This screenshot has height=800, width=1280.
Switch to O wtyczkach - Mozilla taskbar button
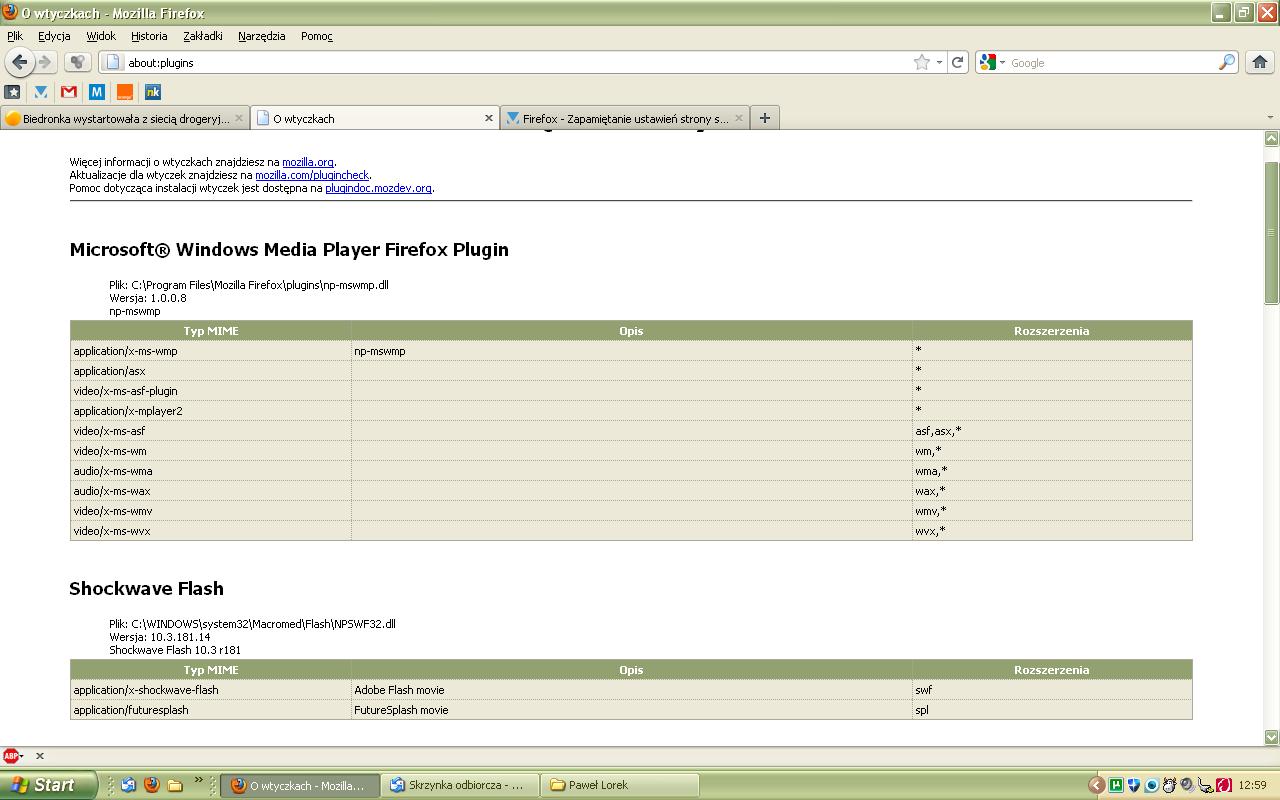point(300,785)
